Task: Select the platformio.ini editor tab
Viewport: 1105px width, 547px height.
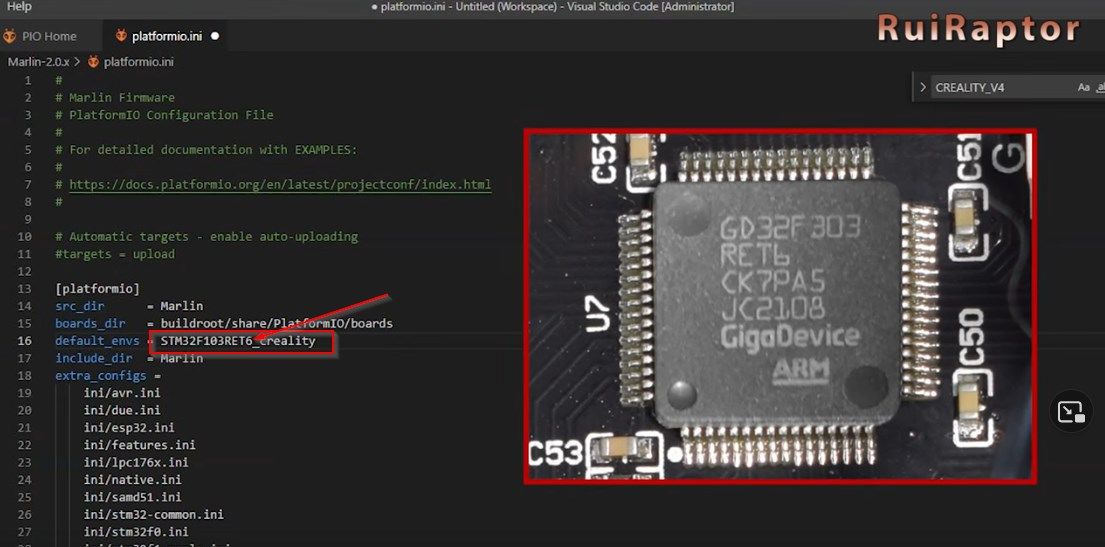Action: (166, 36)
